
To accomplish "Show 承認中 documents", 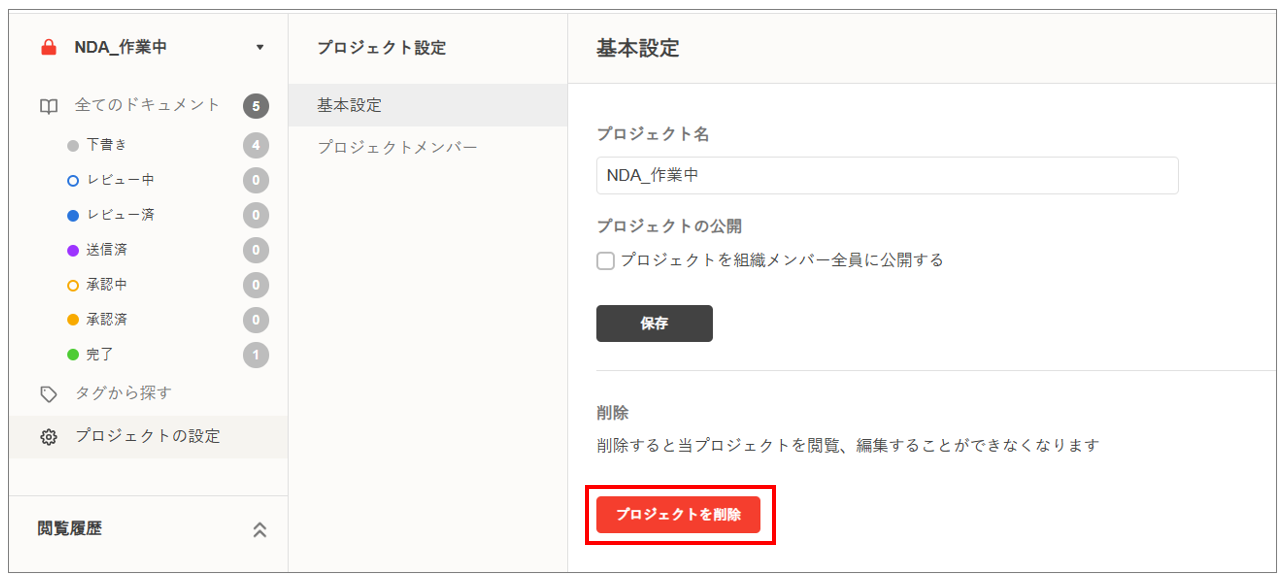I will (107, 285).
